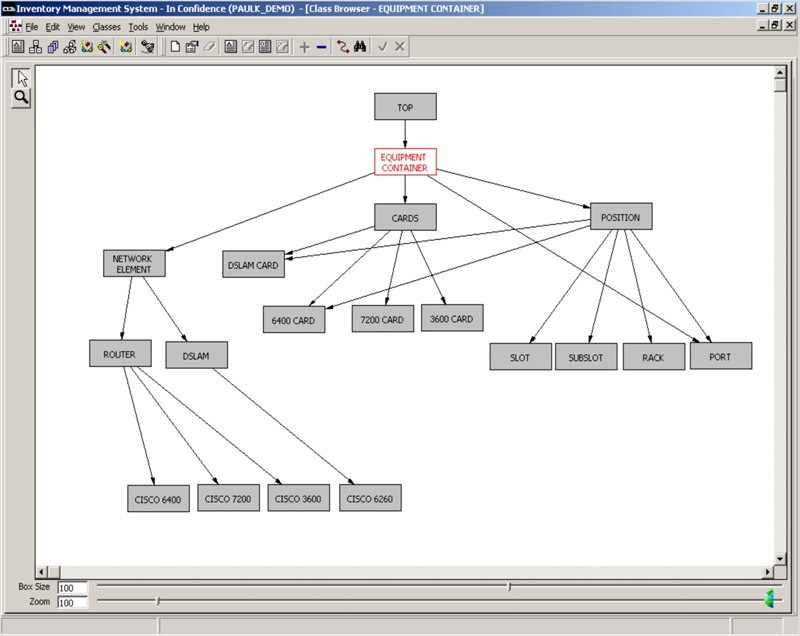Open the hierarchy tree diagram toolbar icon

click(x=35, y=47)
